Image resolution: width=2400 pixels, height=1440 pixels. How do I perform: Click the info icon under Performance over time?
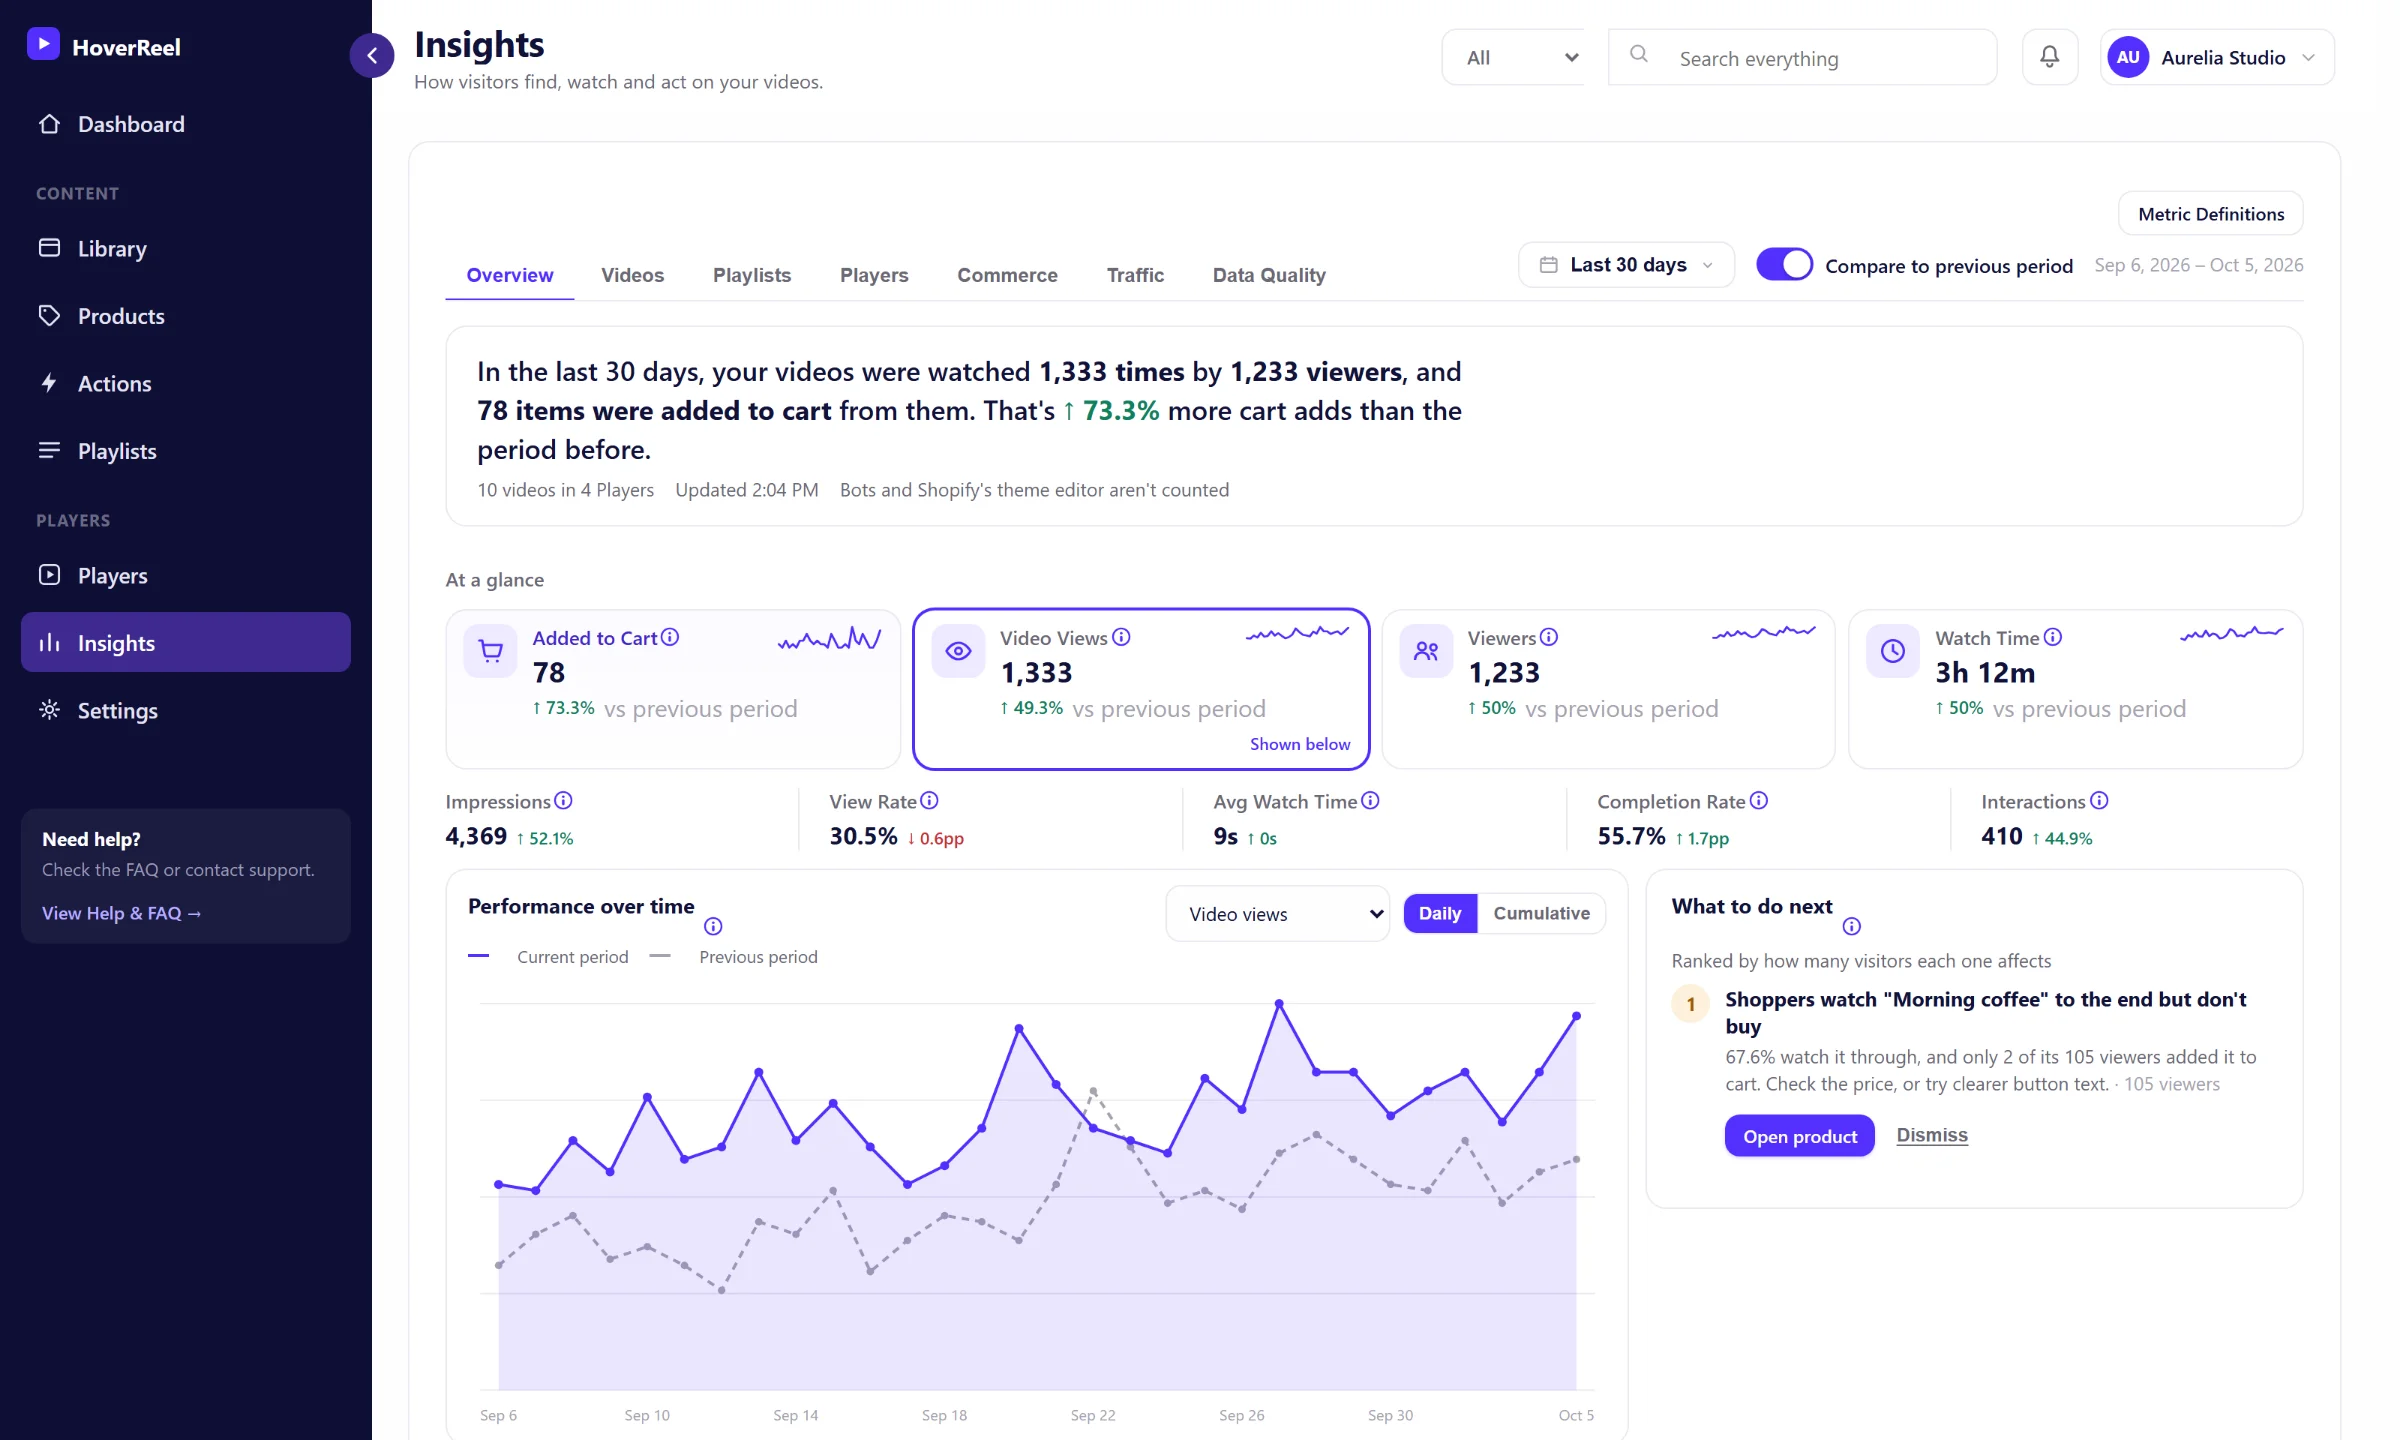[x=713, y=926]
